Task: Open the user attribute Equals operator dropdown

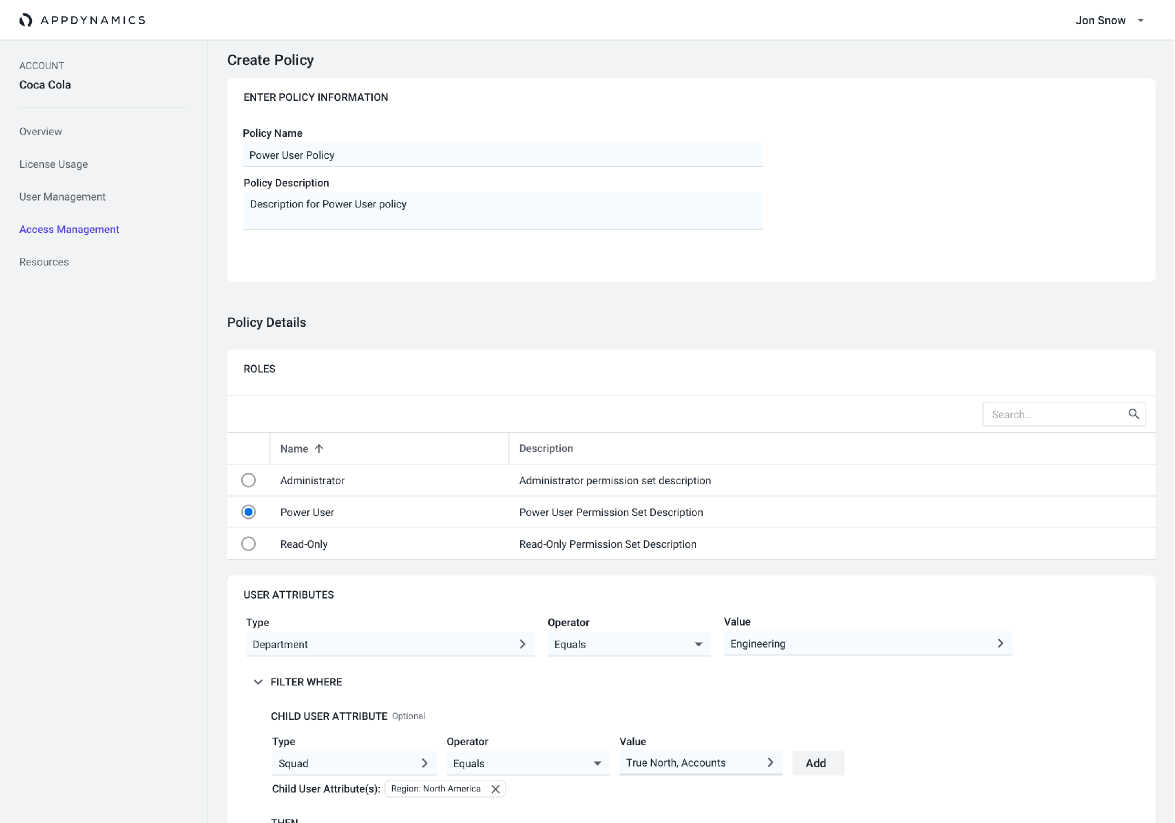Action: click(629, 644)
